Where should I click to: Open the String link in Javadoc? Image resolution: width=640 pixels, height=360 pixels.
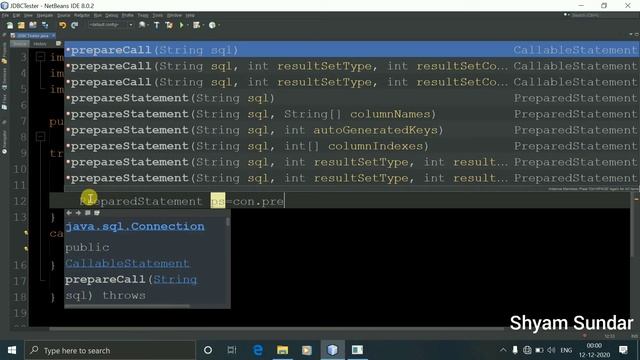(175, 280)
